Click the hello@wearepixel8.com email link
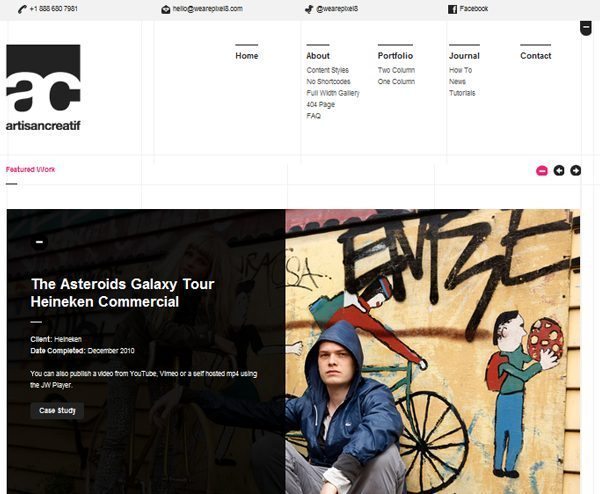600x494 pixels. point(207,9)
